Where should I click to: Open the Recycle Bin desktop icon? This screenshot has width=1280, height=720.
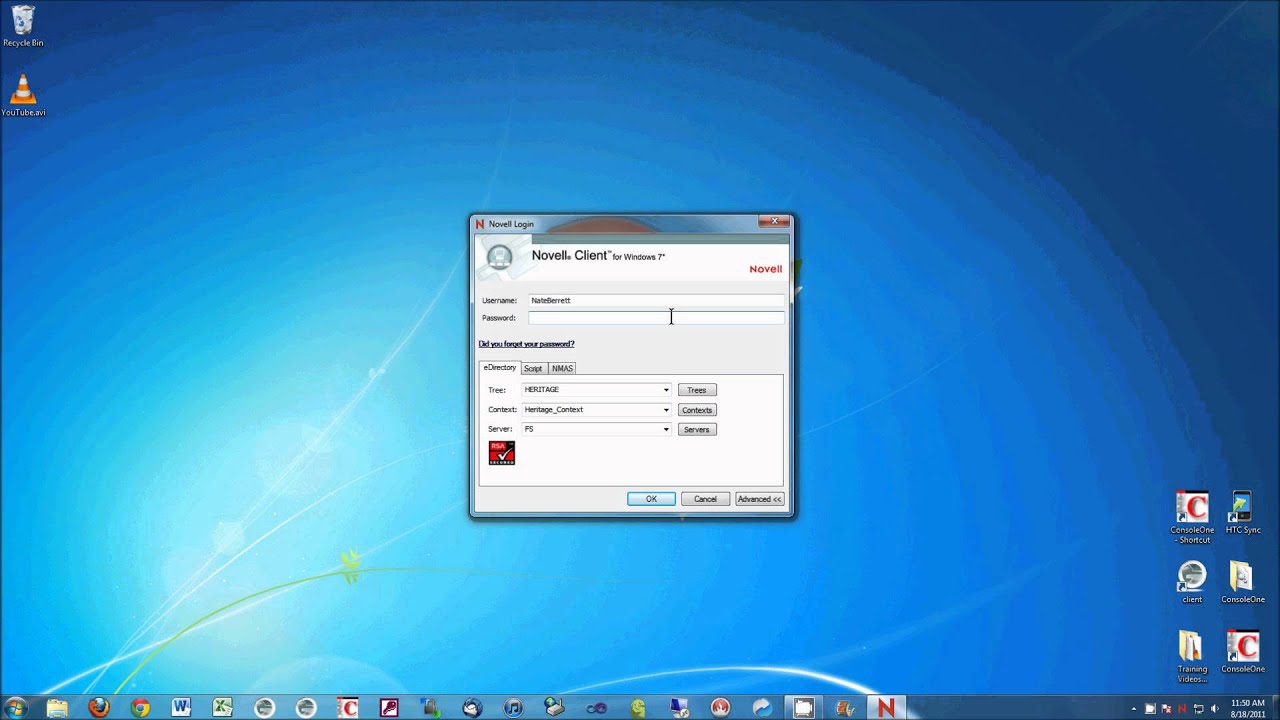tap(22, 26)
